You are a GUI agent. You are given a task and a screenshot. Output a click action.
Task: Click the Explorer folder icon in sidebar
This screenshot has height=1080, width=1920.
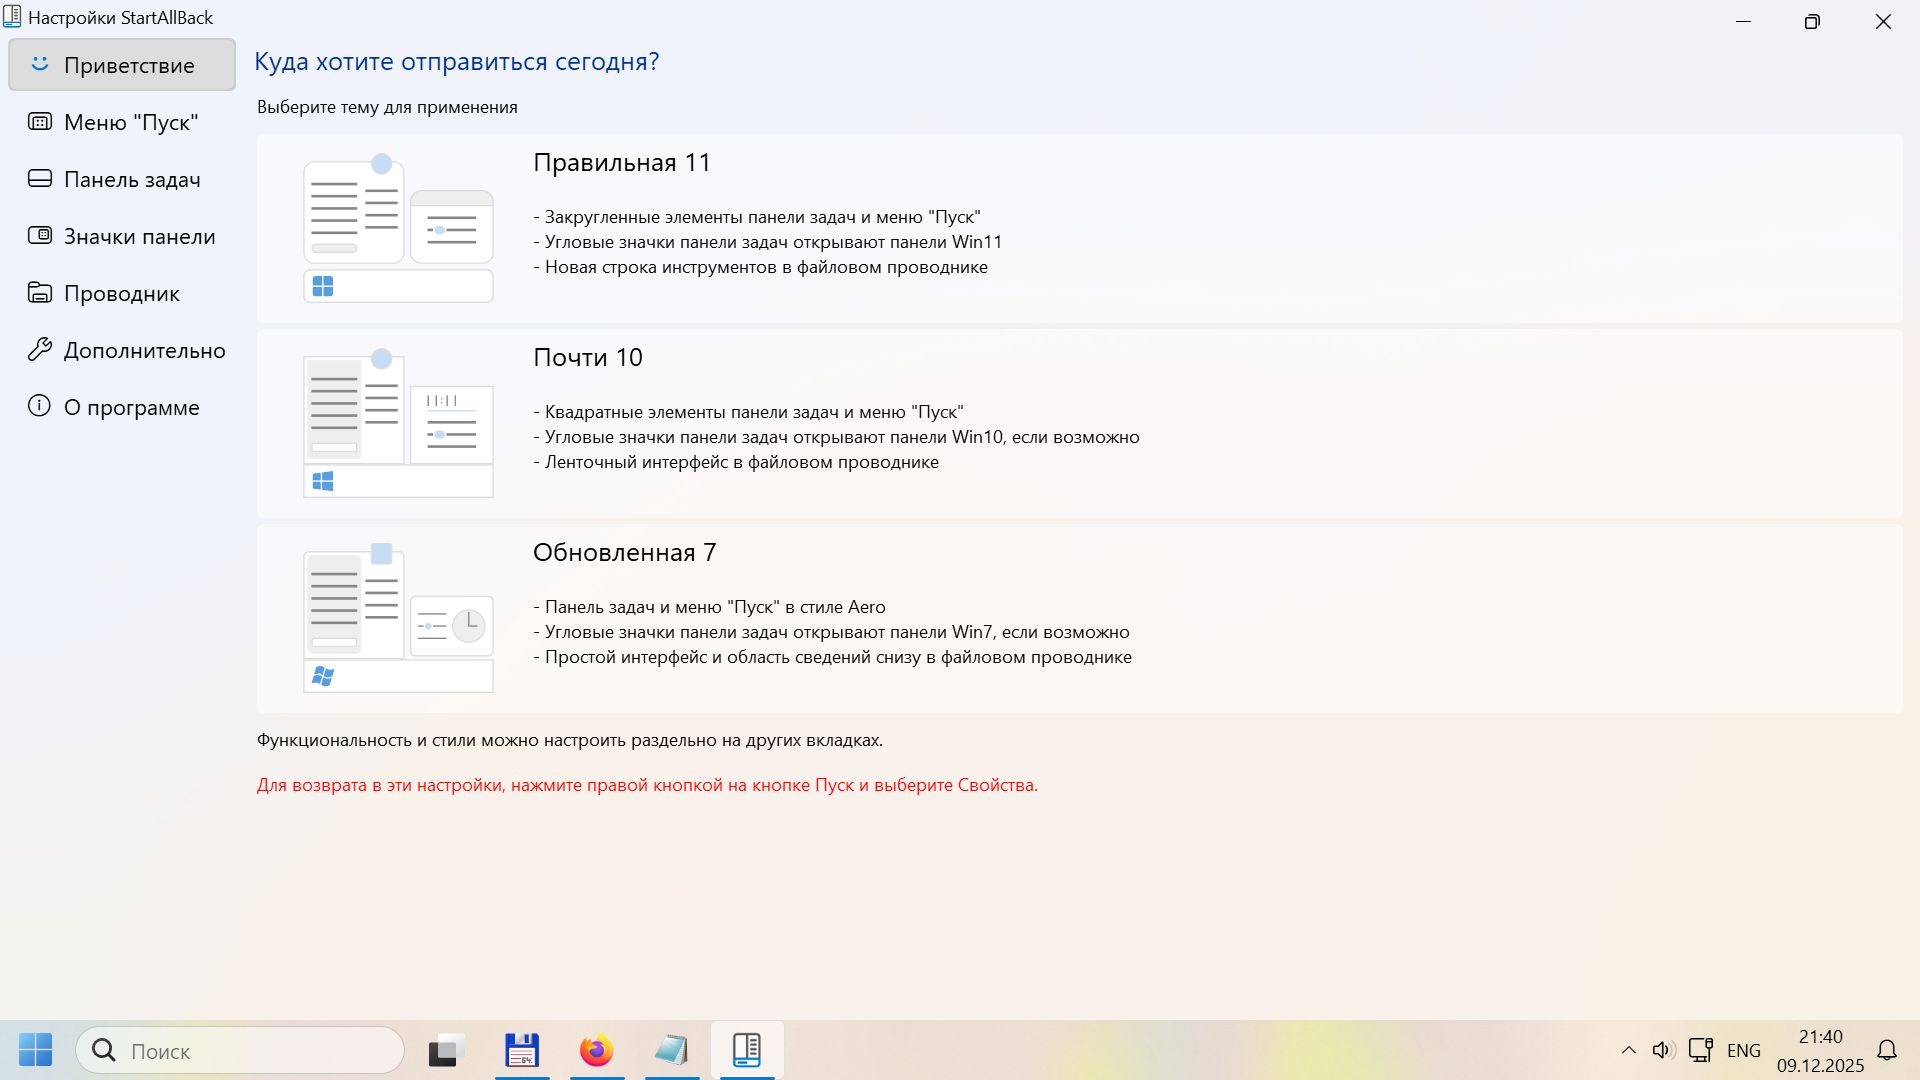40,293
